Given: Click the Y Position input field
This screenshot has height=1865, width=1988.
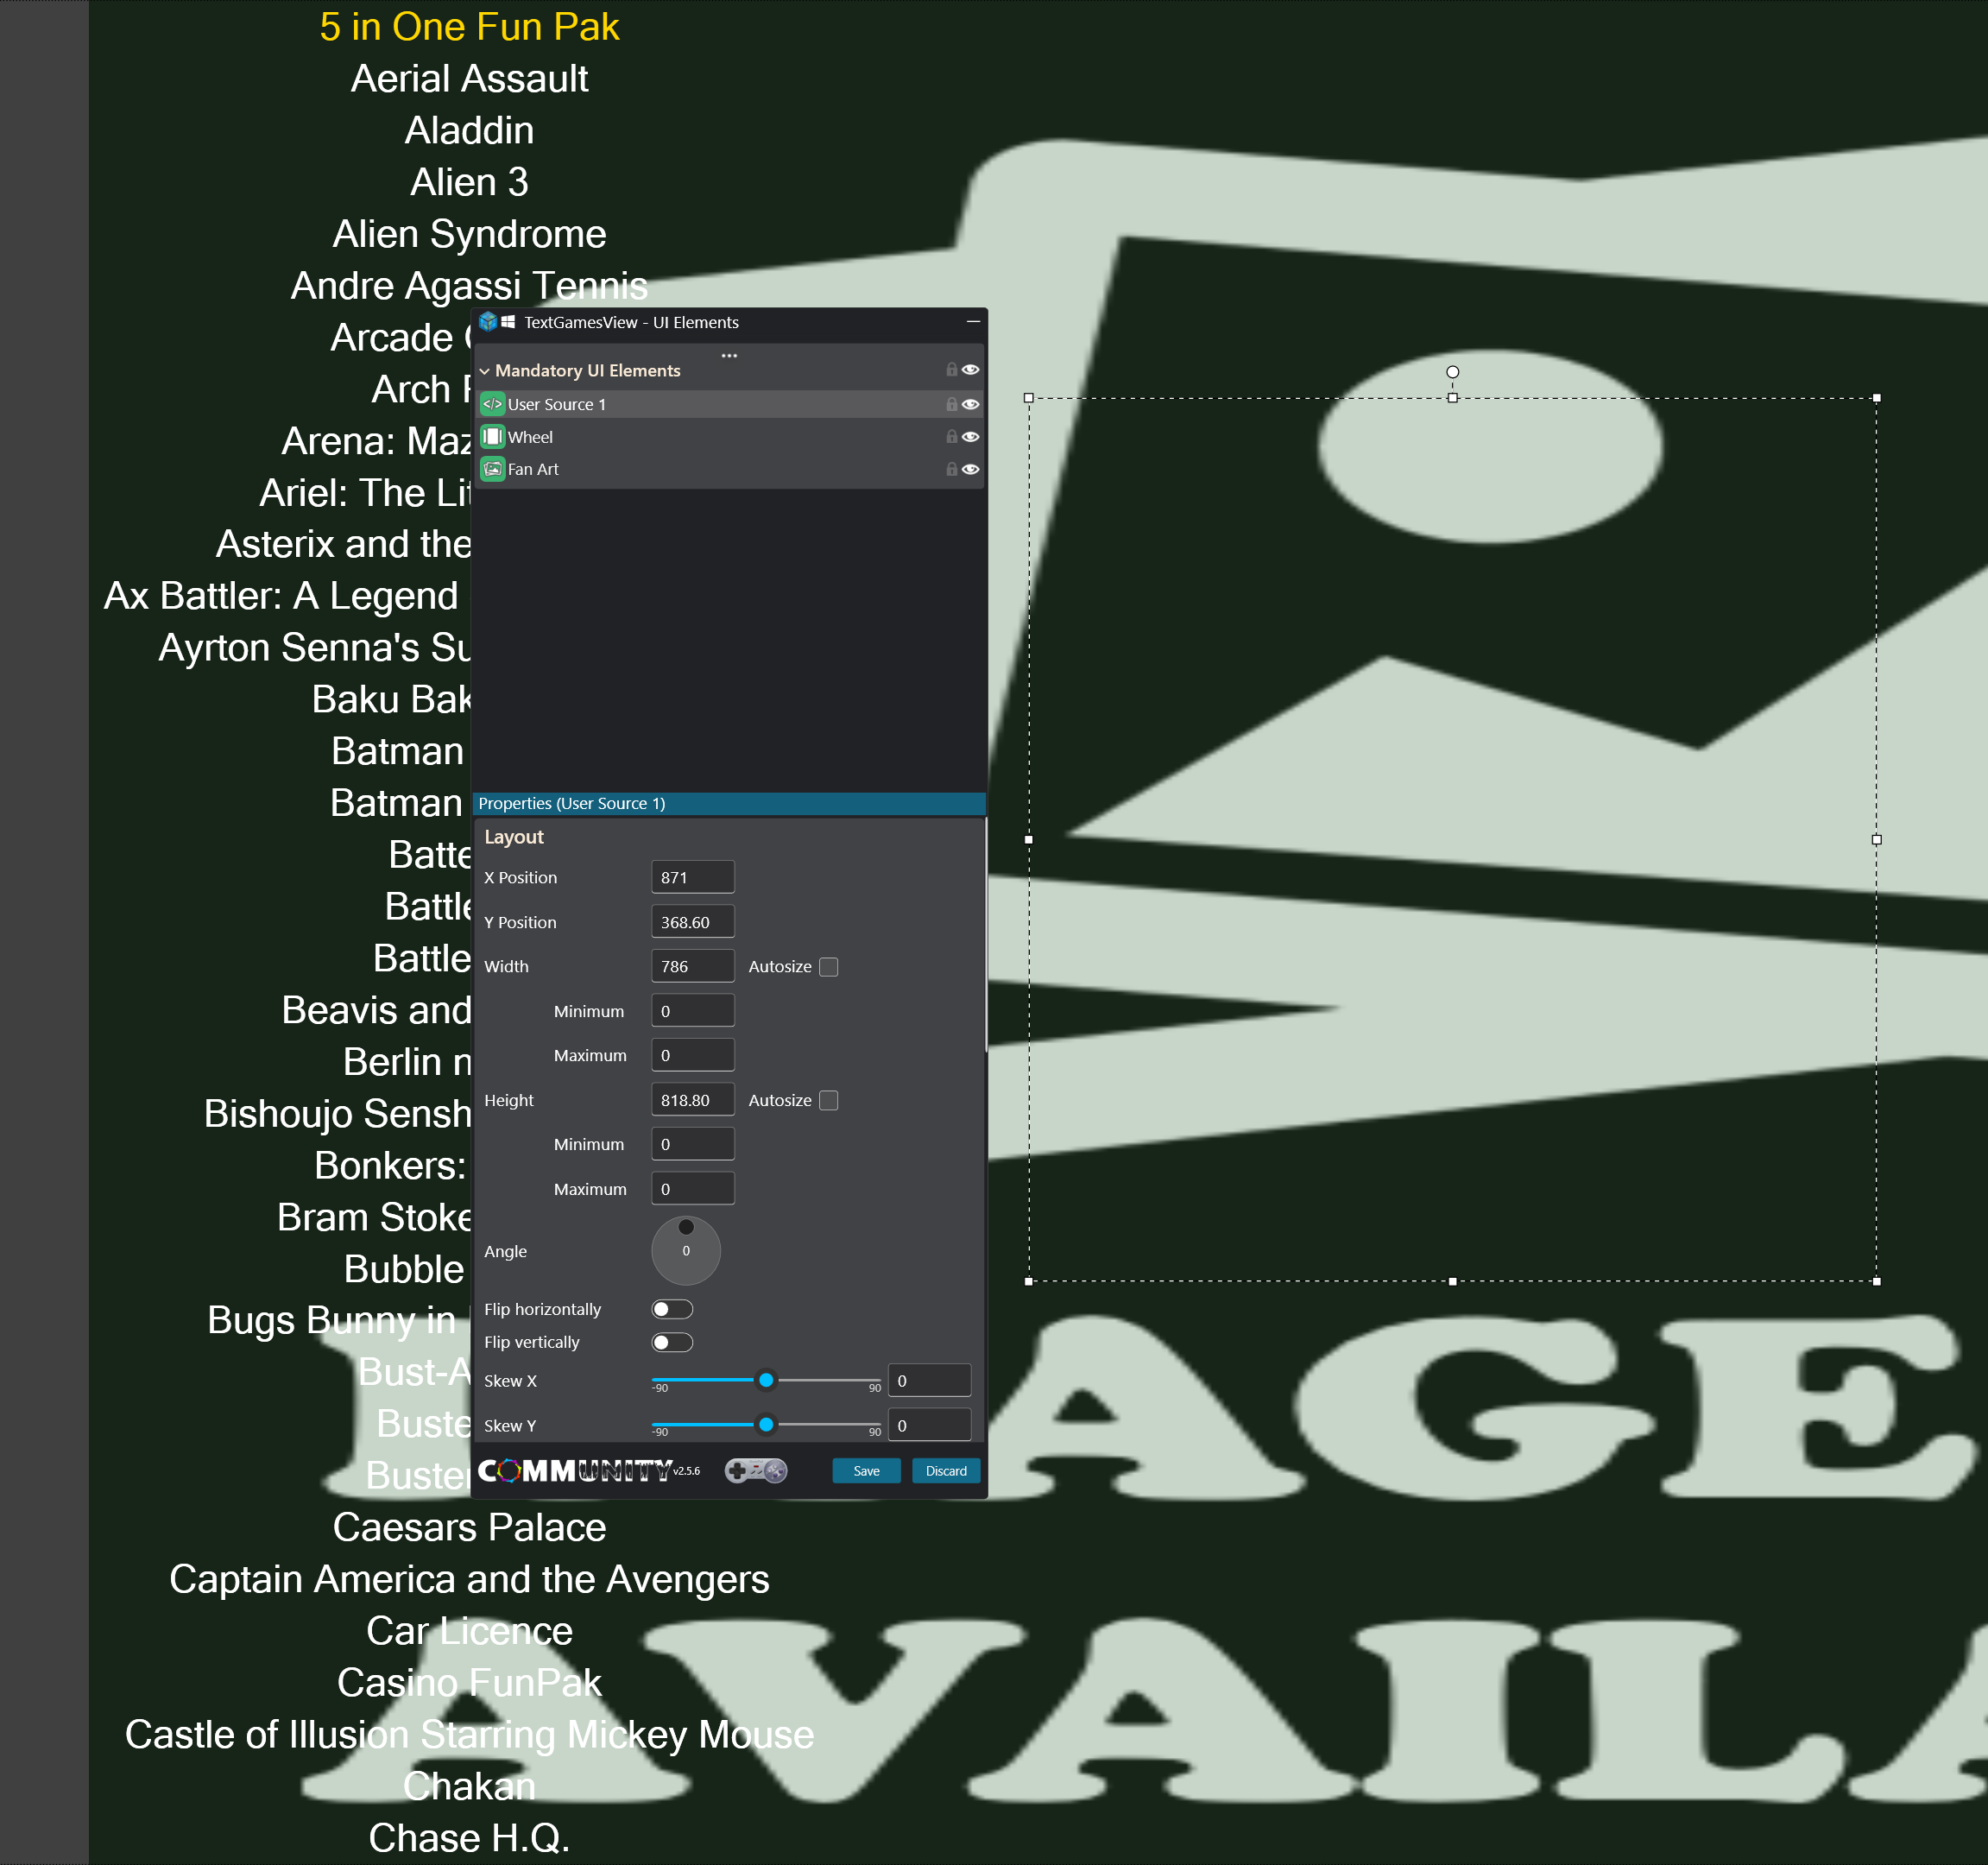Looking at the screenshot, I should [693, 922].
